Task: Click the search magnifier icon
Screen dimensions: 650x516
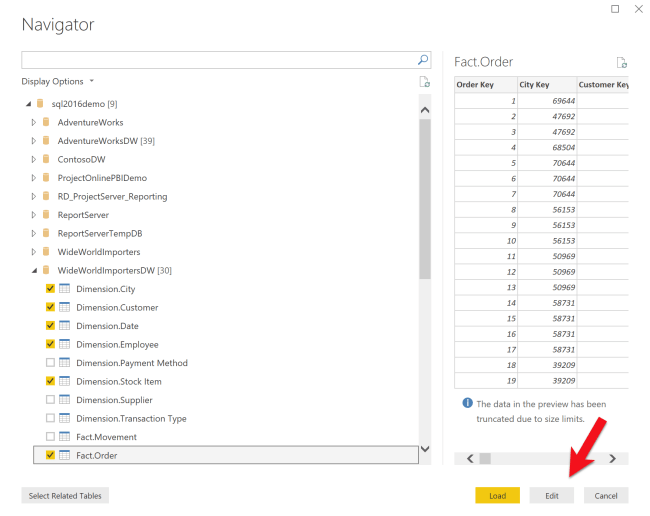Action: tap(423, 60)
